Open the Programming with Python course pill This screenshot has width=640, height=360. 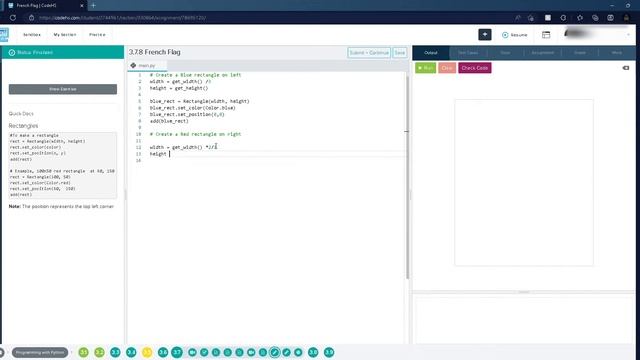(40, 352)
